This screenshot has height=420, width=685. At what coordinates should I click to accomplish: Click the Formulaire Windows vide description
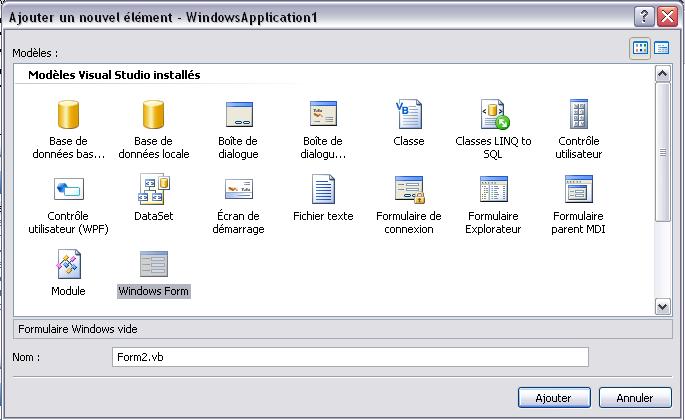(x=78, y=329)
